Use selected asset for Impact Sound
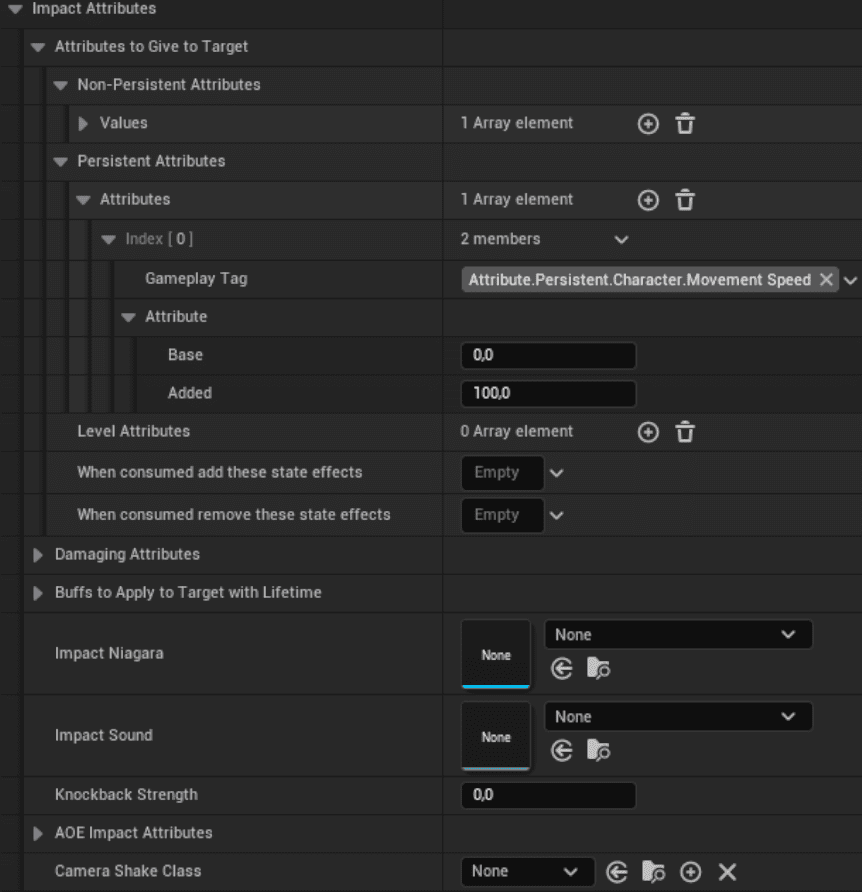This screenshot has width=862, height=892. pos(562,750)
